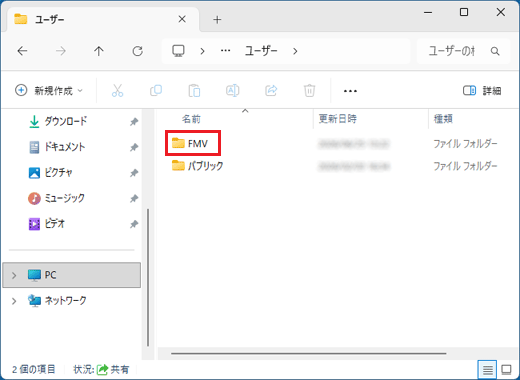Click the pin icon next to ドキュメント

point(134,147)
